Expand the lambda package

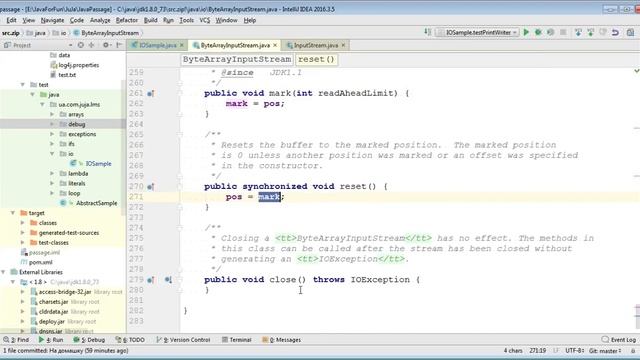[52, 173]
